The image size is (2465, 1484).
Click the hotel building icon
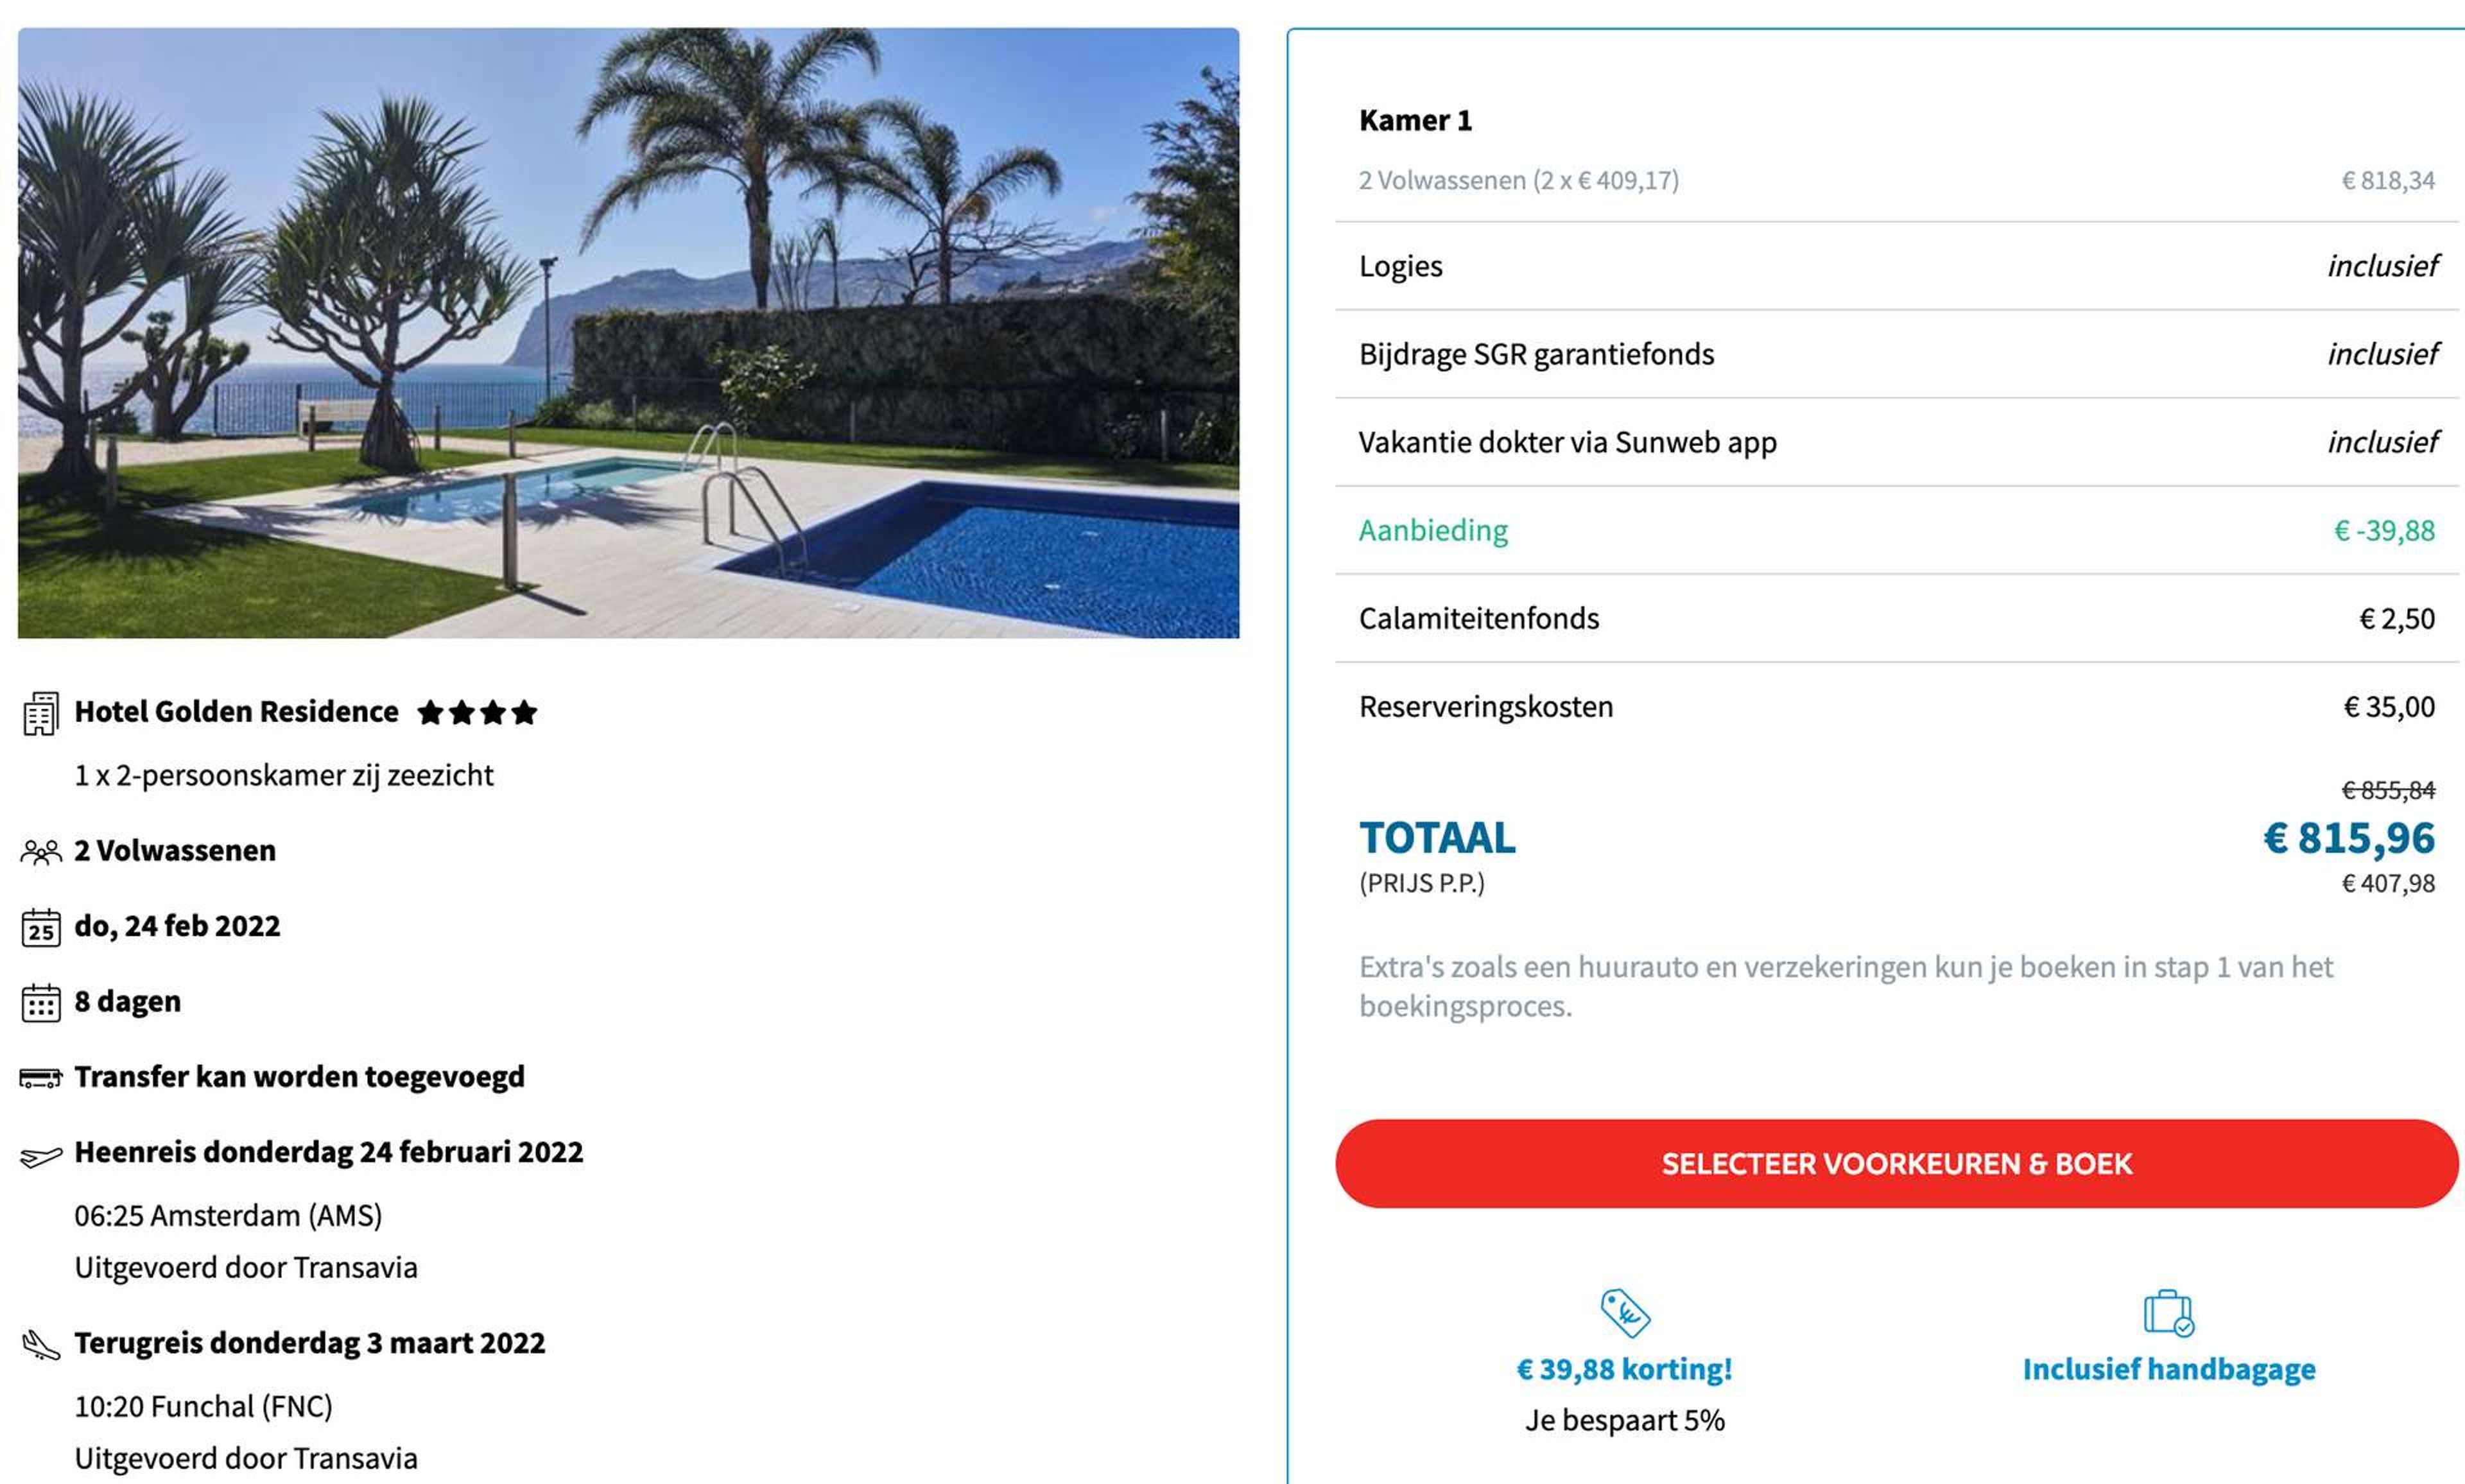[41, 713]
